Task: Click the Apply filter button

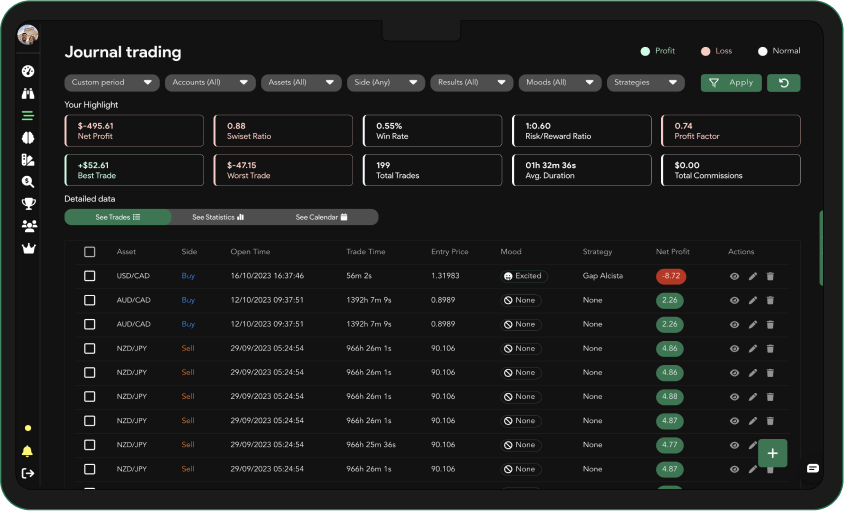Action: click(x=731, y=83)
